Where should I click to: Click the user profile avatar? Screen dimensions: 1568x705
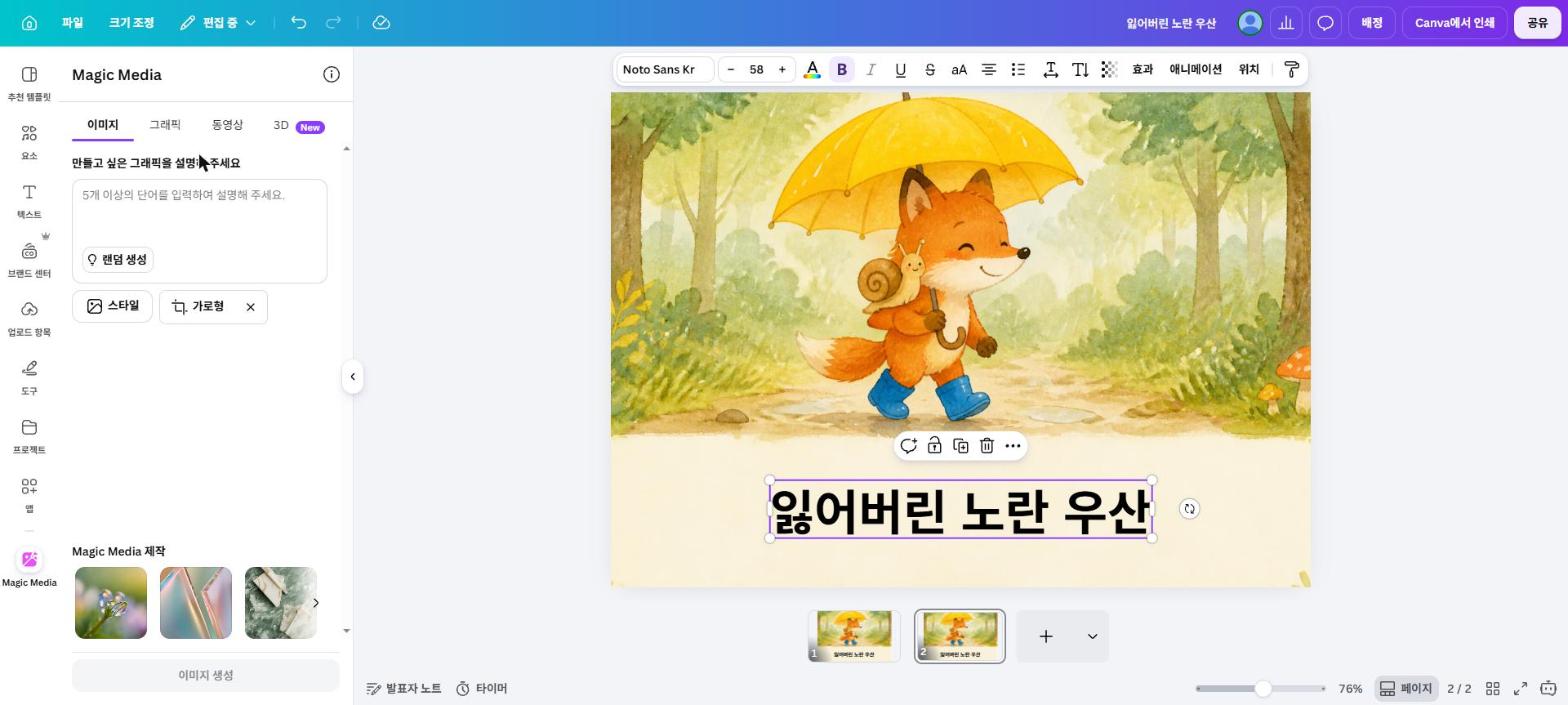click(1250, 23)
